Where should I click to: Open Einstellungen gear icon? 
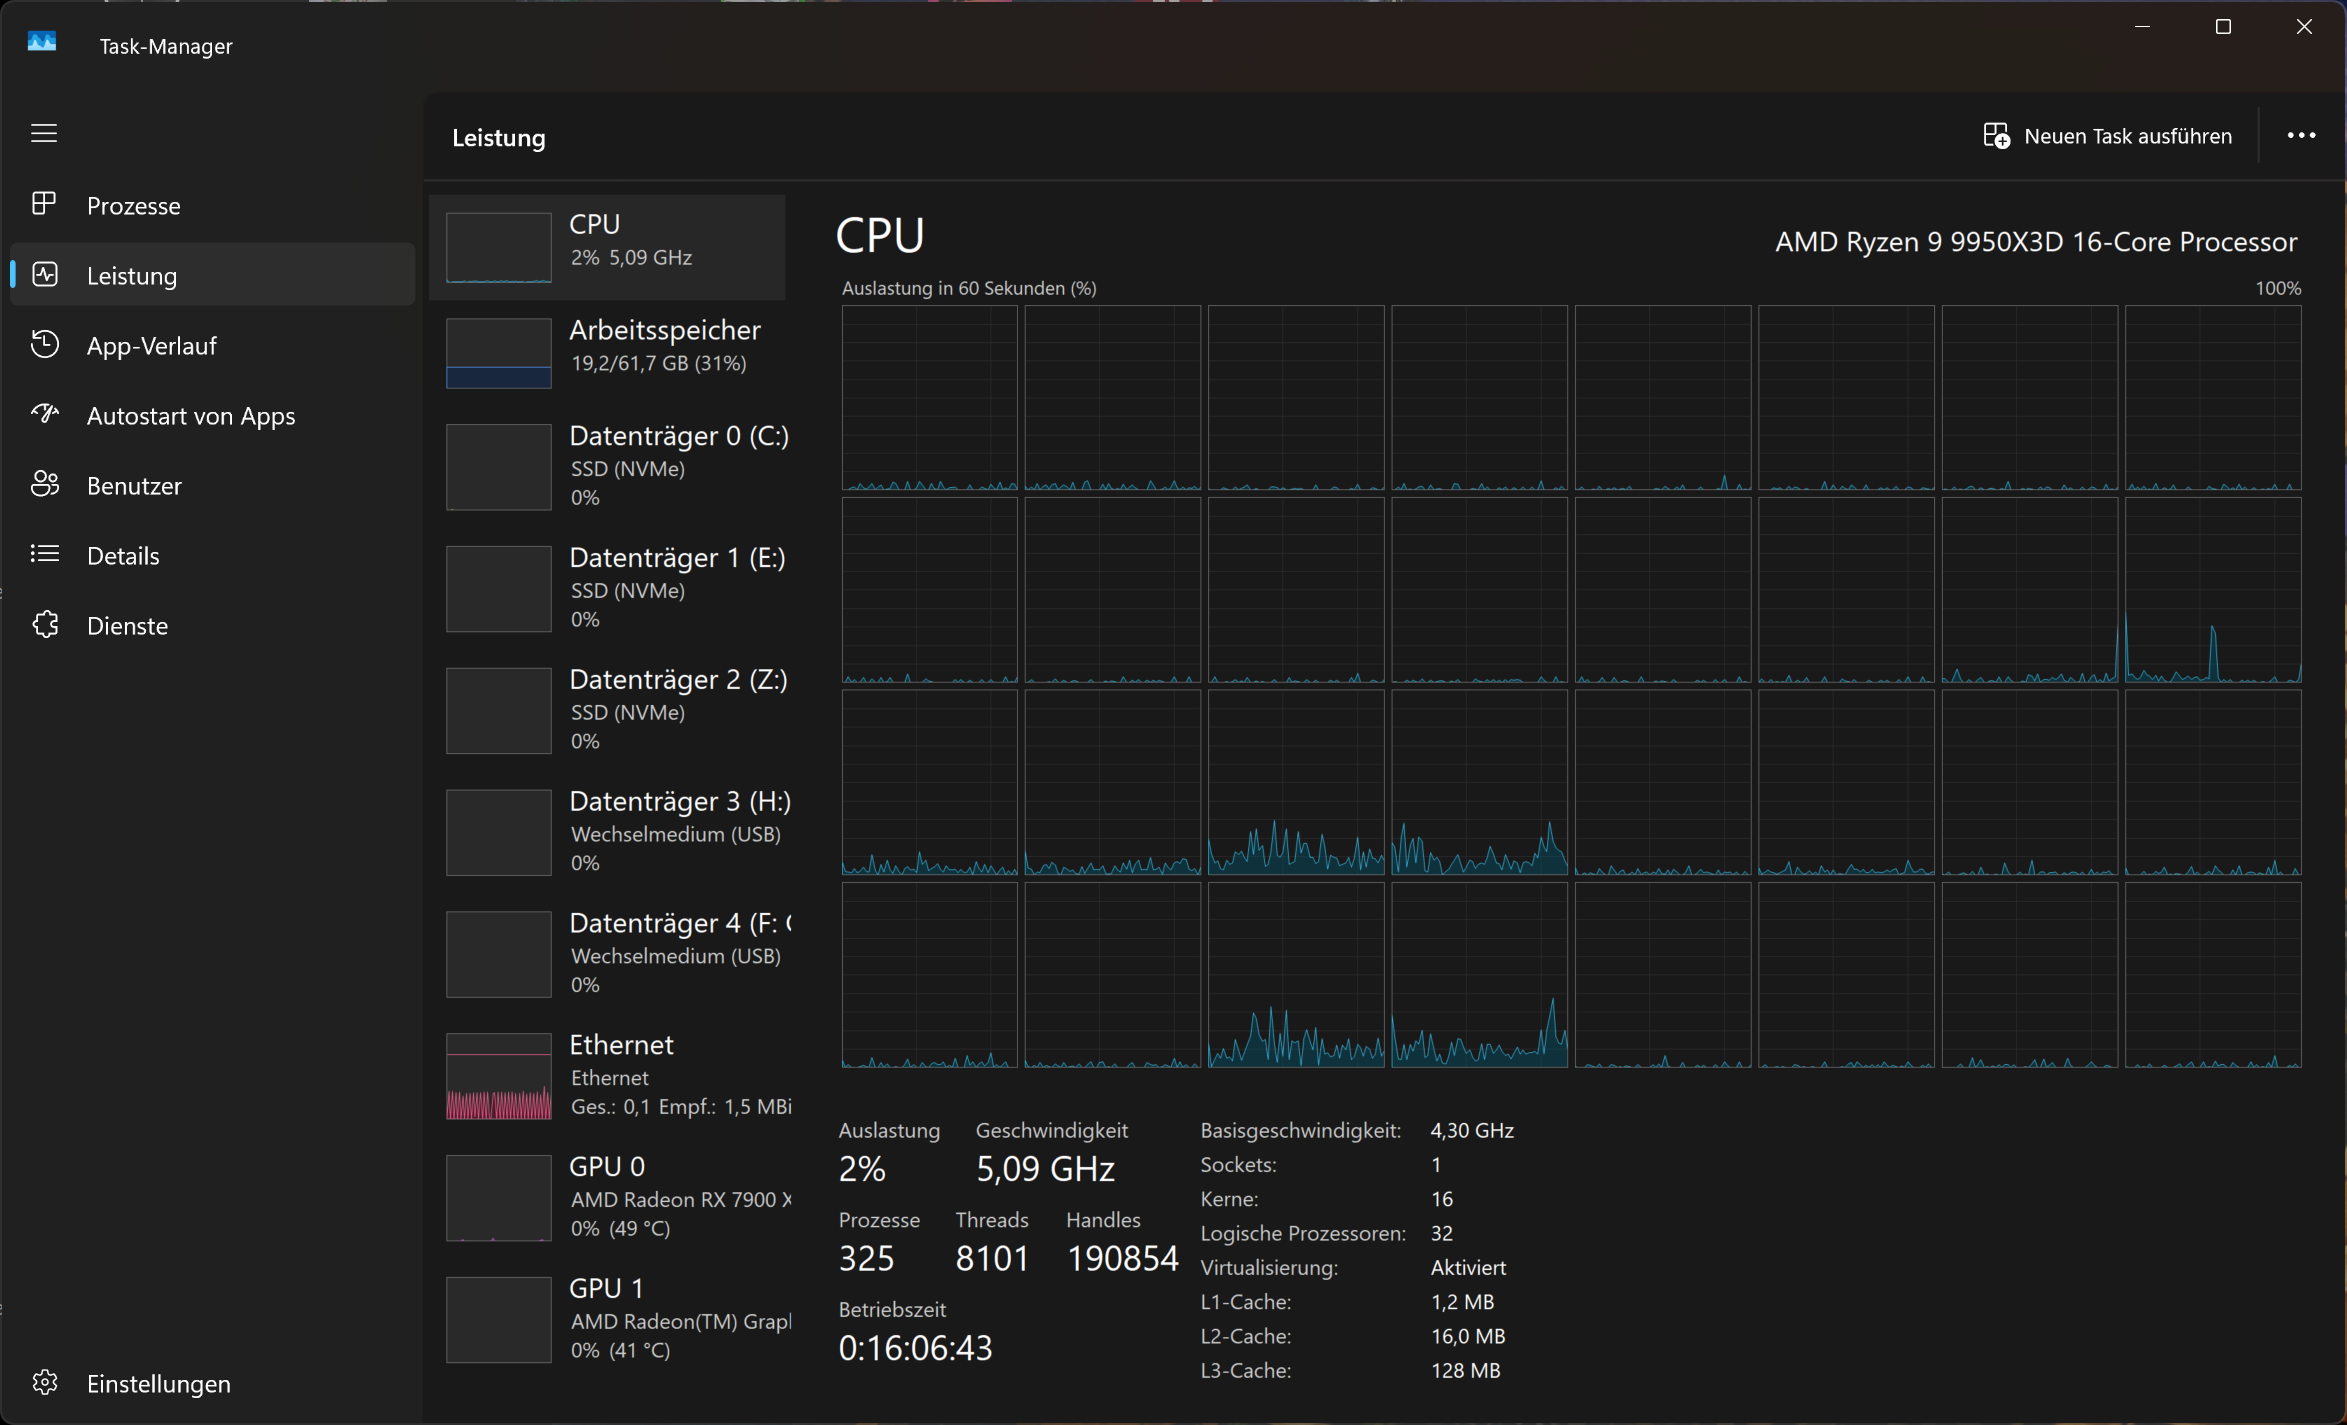(44, 1382)
